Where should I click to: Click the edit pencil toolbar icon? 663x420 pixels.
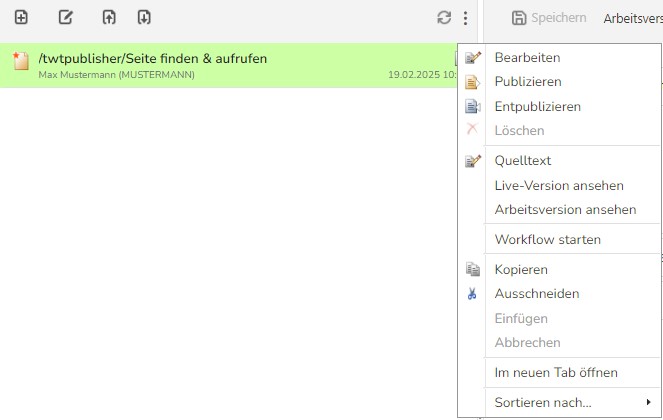click(66, 17)
